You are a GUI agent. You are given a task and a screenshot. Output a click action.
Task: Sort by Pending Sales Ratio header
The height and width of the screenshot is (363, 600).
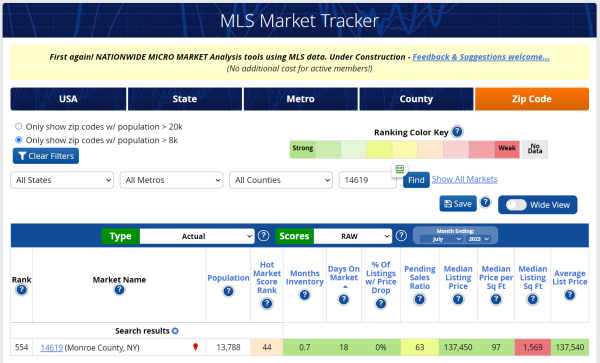click(420, 277)
